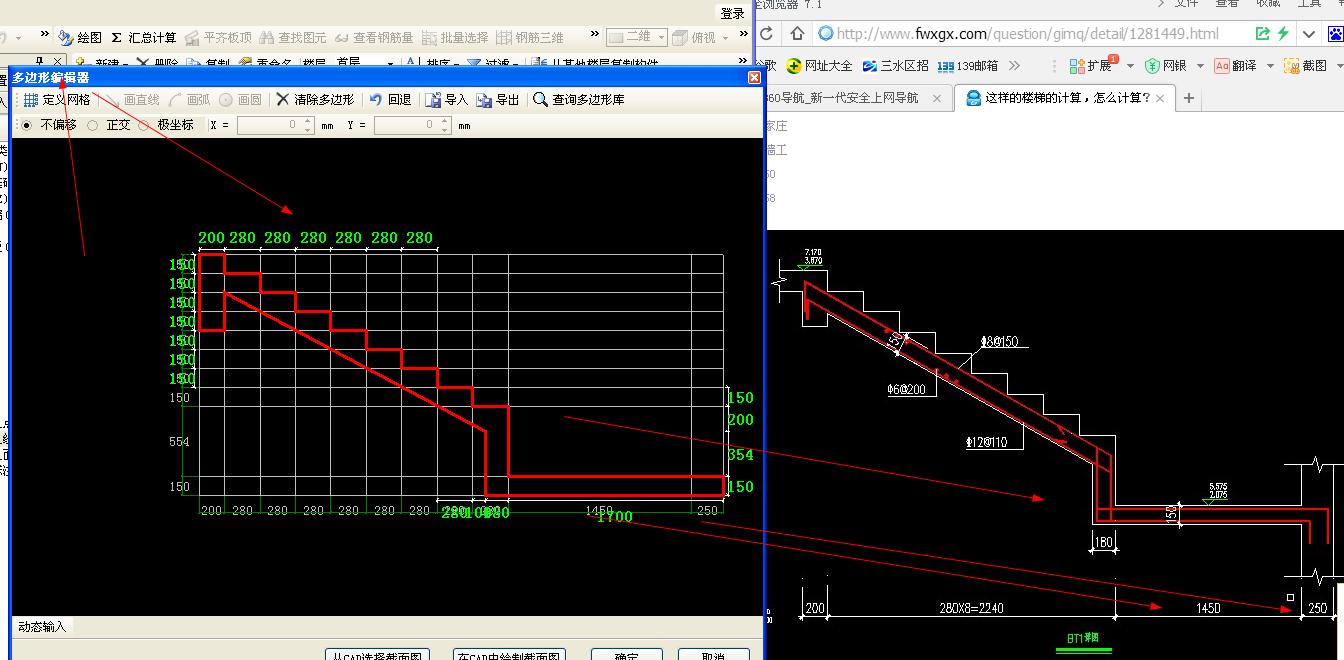Click the 动态输入 dynamic input label
This screenshot has height=660, width=1344.
[42, 626]
